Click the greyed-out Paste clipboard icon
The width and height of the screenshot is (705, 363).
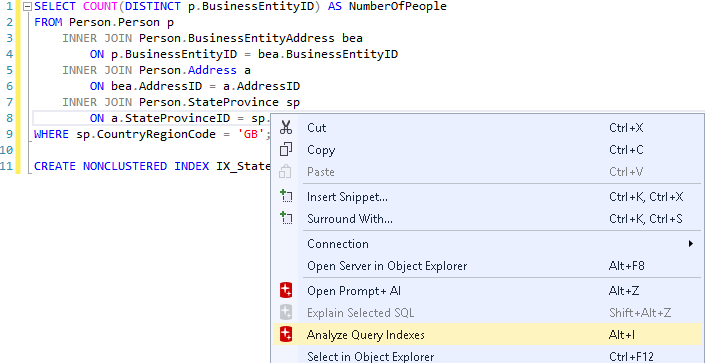coord(286,172)
